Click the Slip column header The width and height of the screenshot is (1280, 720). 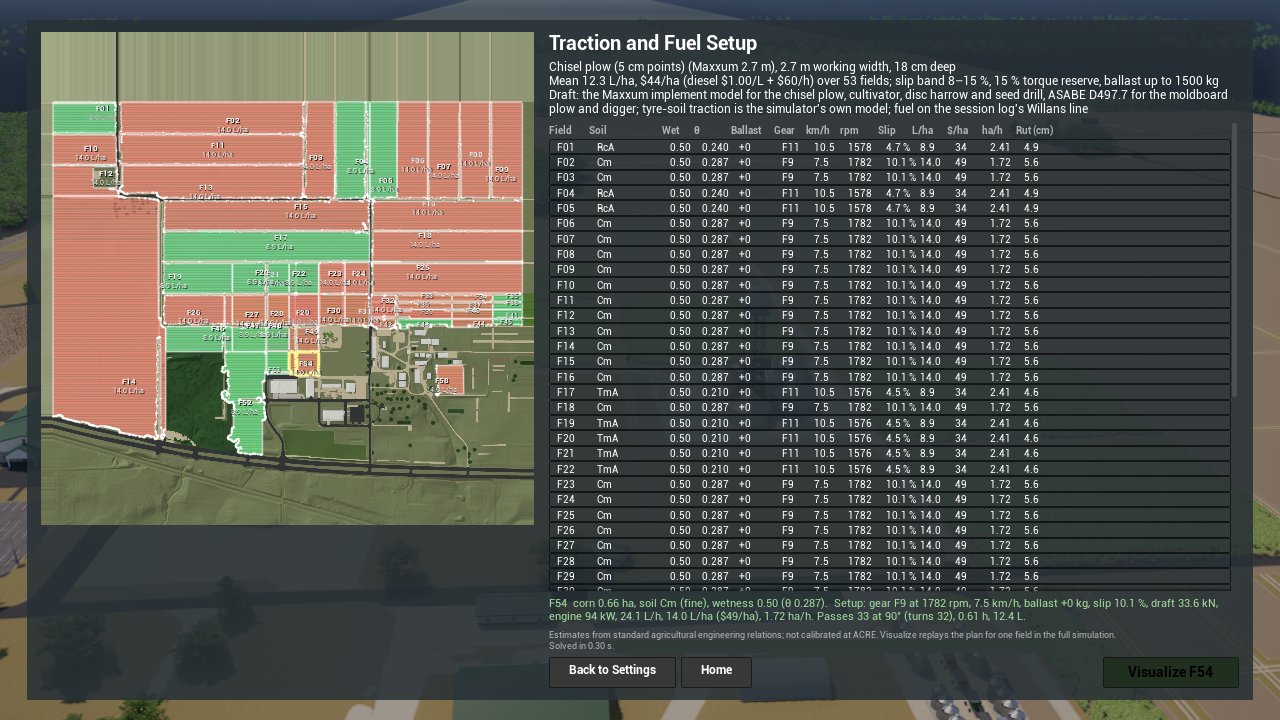(887, 130)
